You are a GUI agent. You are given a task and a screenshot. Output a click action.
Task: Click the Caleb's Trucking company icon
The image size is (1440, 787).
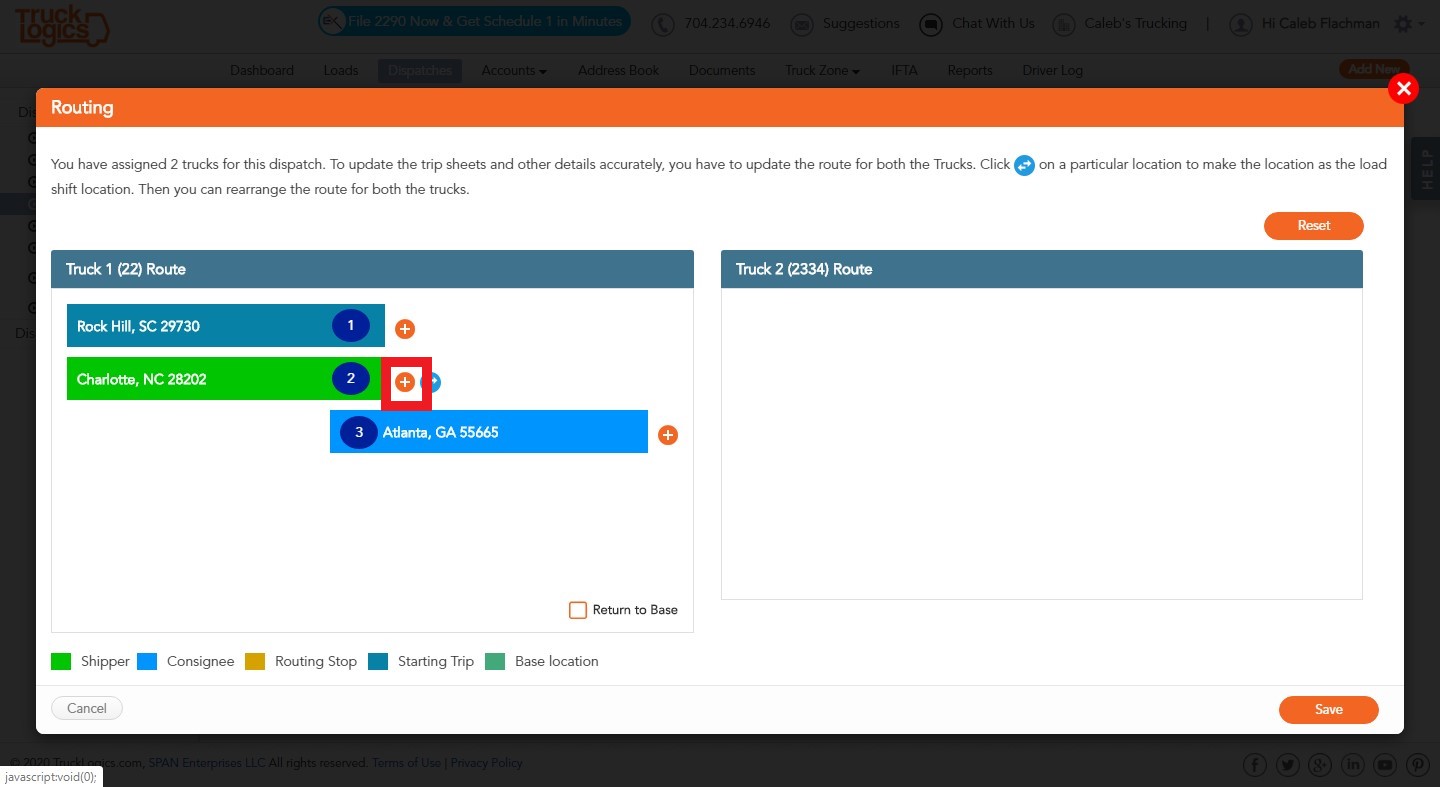pos(1065,24)
